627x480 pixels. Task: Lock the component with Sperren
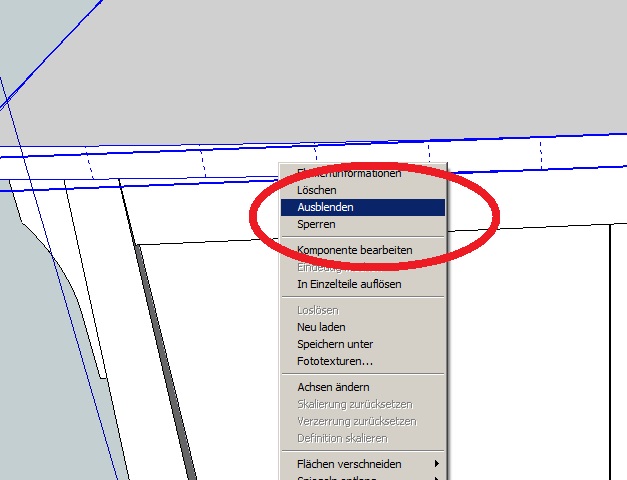click(363, 224)
